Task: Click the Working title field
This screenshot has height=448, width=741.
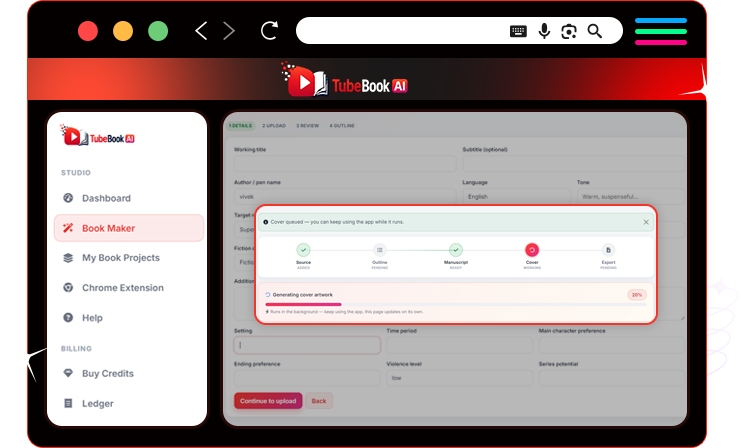Action: [x=345, y=164]
